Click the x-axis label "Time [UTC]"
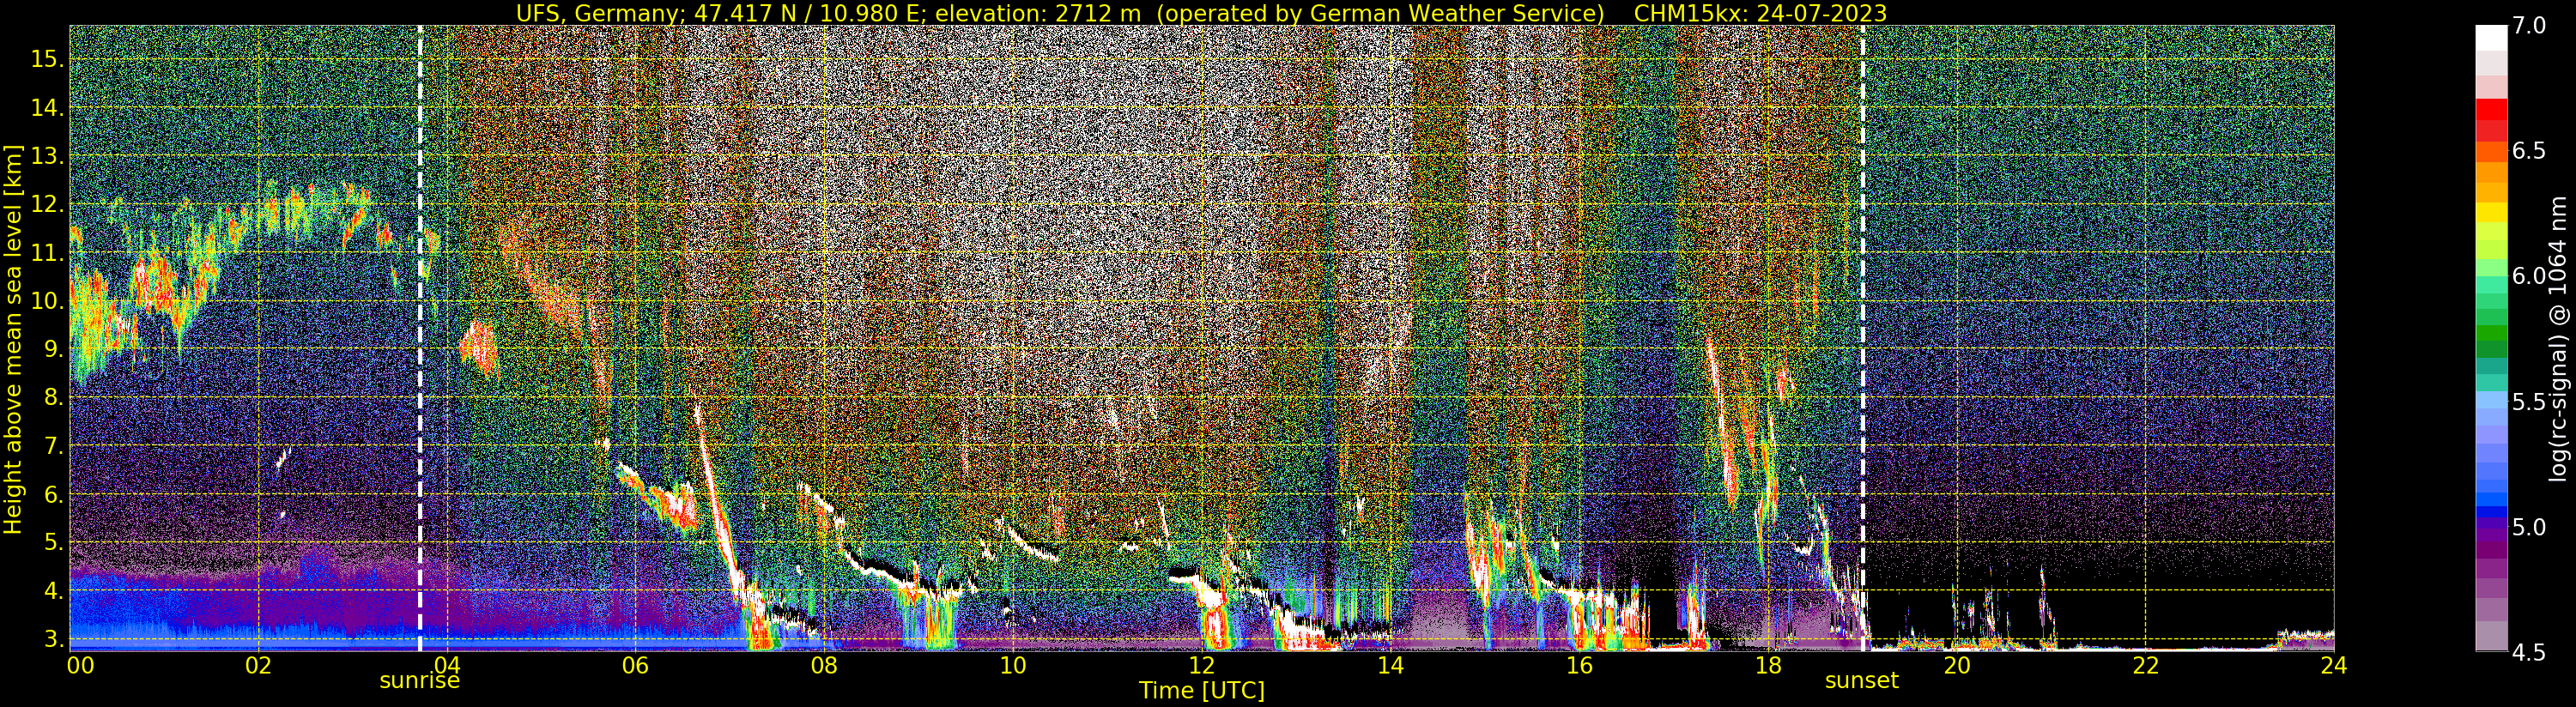2576x707 pixels. pos(1202,691)
